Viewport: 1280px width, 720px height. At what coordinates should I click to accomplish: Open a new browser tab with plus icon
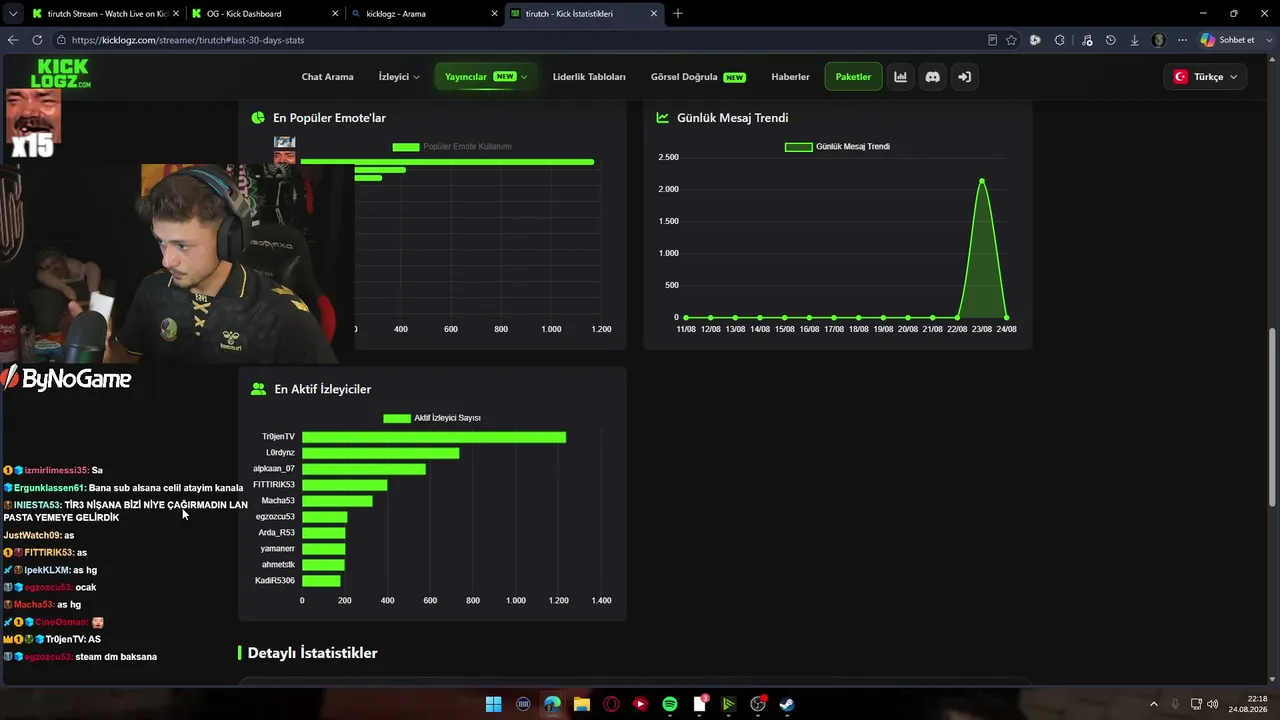pyautogui.click(x=678, y=13)
